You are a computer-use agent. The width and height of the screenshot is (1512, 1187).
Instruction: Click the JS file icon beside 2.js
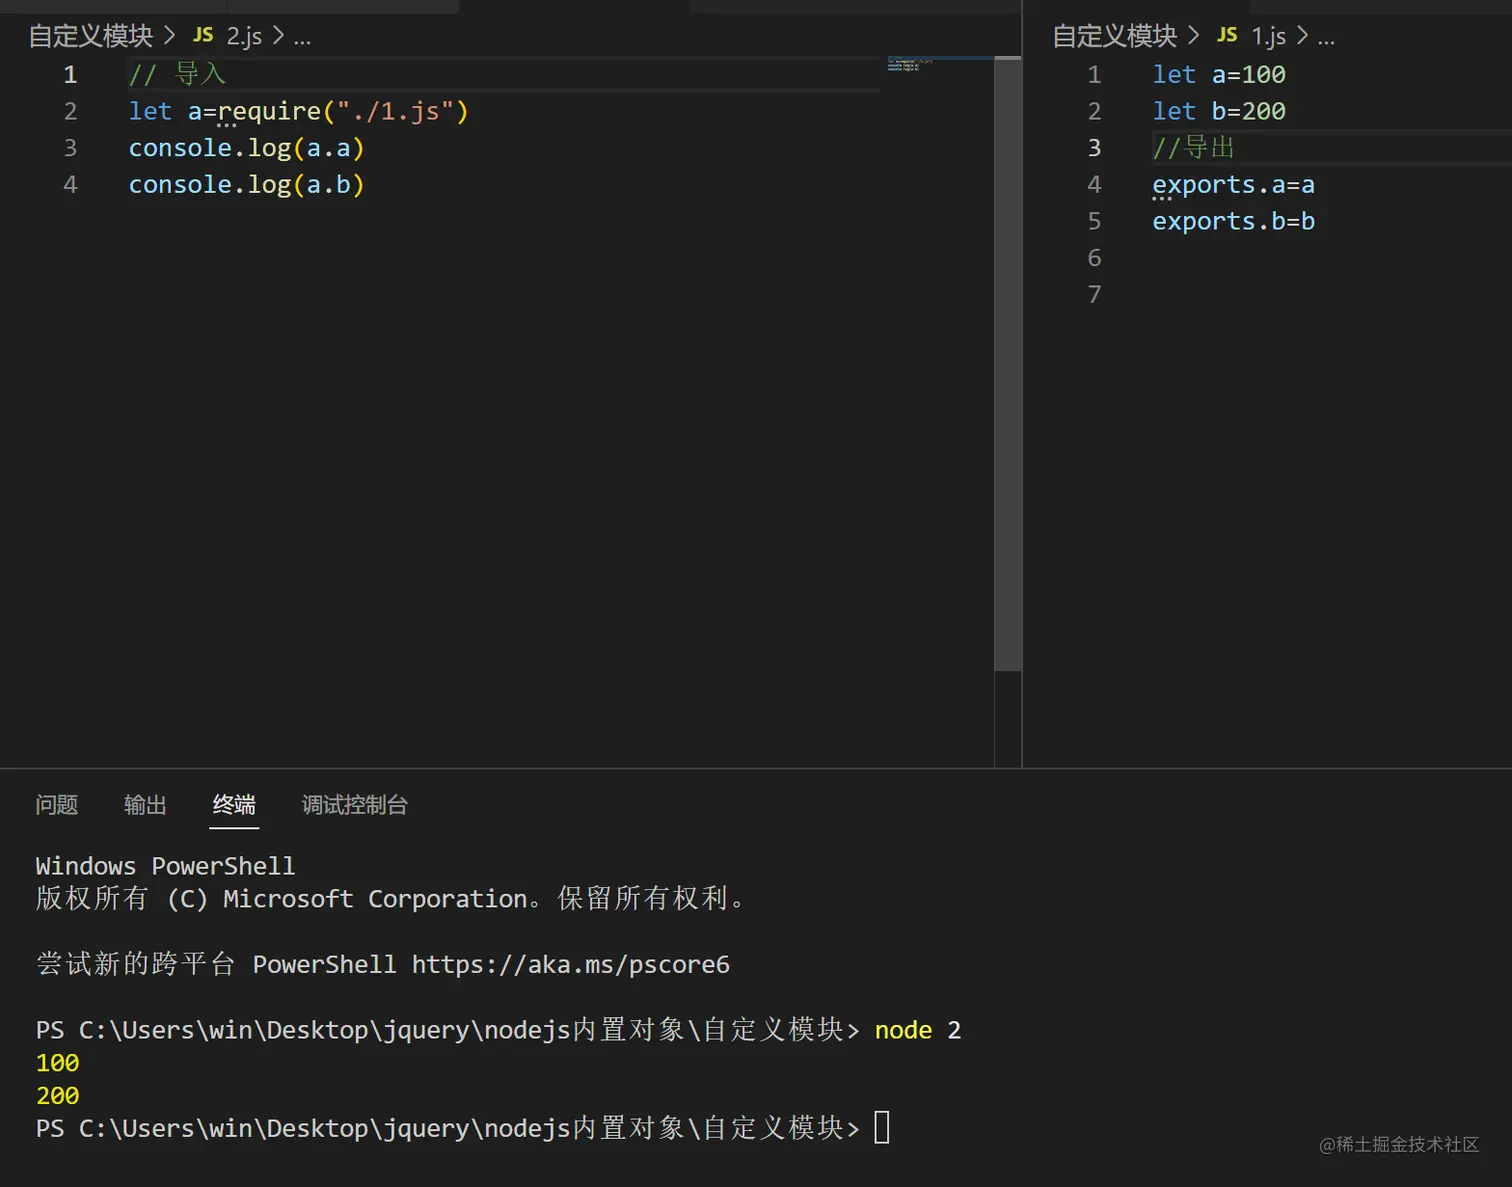point(202,36)
